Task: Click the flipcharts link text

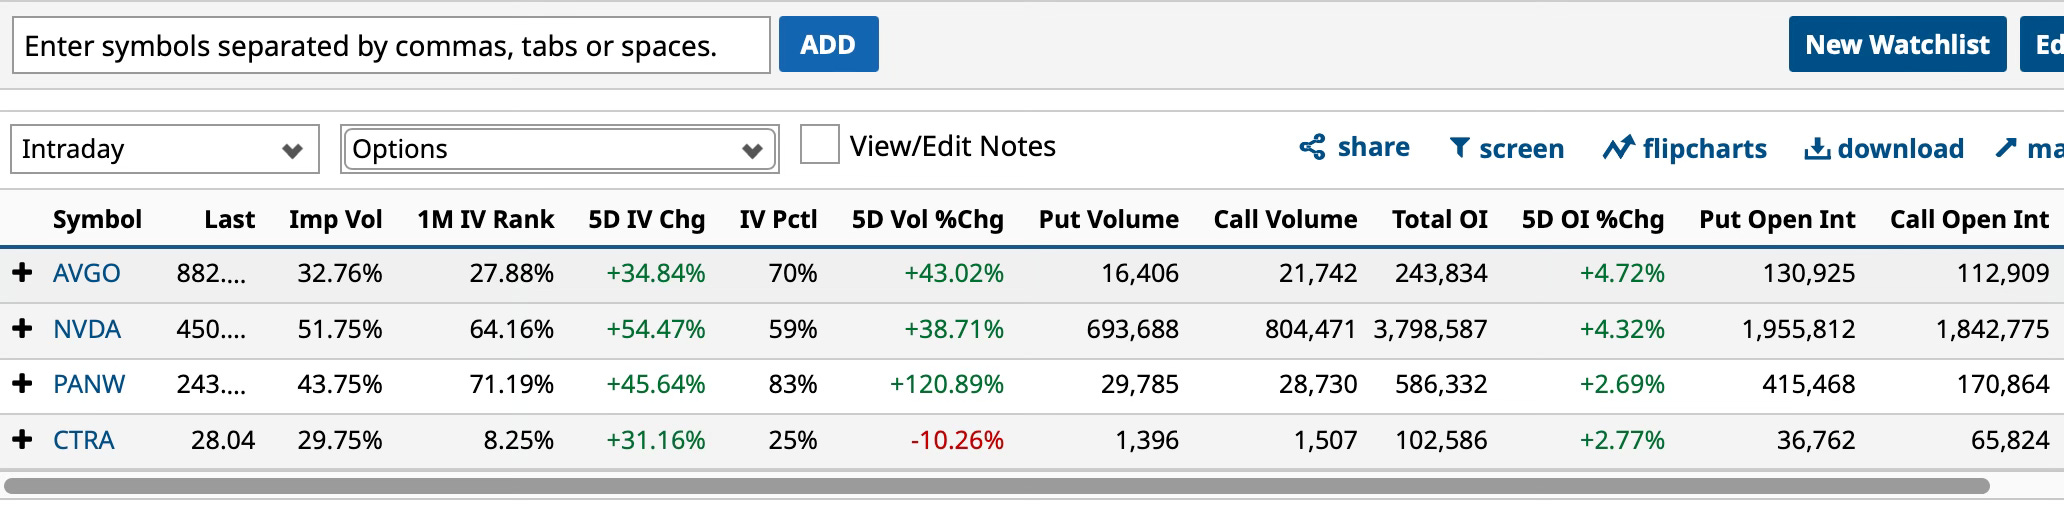Action: pyautogui.click(x=1704, y=149)
